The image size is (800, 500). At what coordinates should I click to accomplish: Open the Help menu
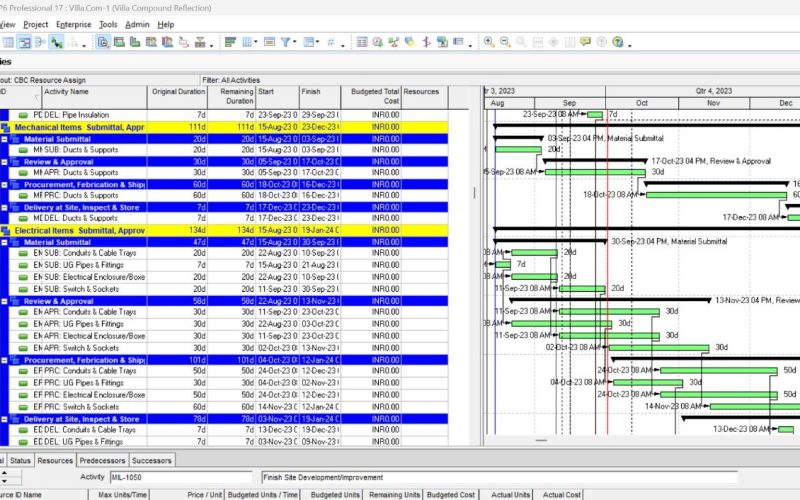coord(166,24)
